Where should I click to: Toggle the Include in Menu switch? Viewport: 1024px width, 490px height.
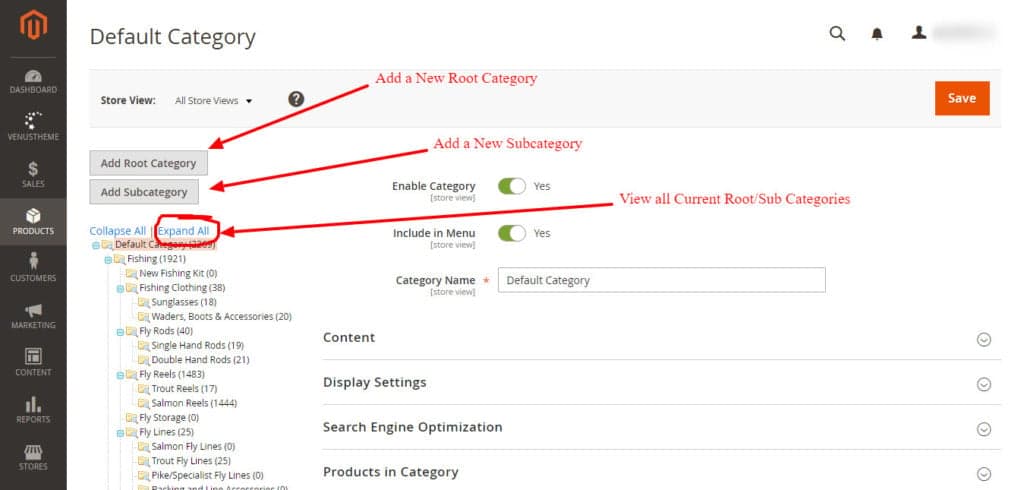point(512,233)
